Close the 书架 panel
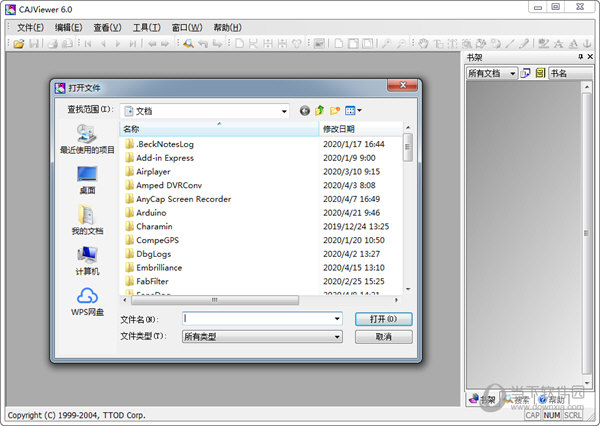 tap(590, 57)
